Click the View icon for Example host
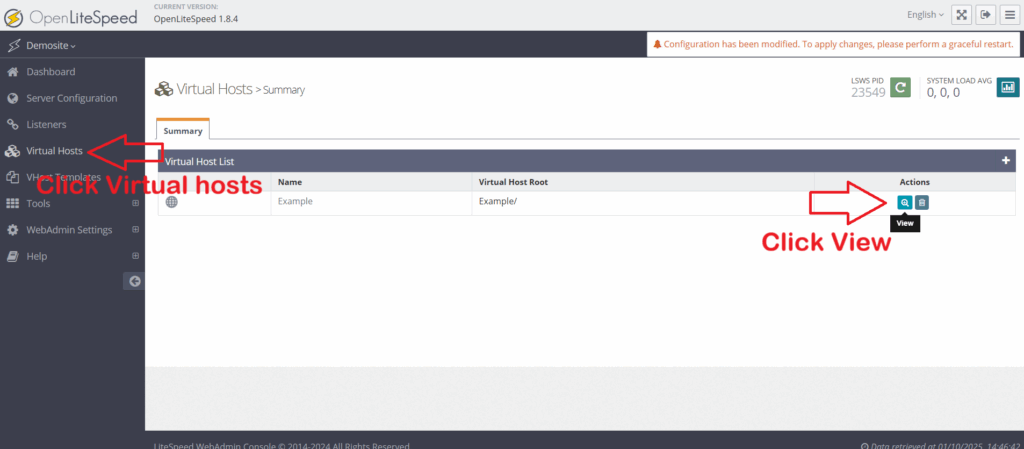1024x449 pixels. click(904, 202)
